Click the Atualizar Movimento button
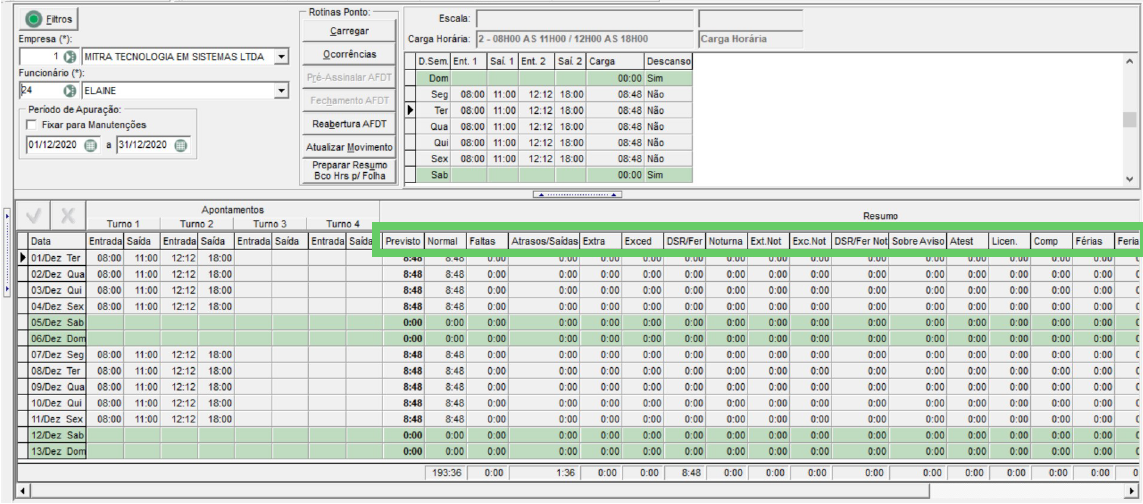The width and height of the screenshot is (1143, 504). pyautogui.click(x=349, y=147)
